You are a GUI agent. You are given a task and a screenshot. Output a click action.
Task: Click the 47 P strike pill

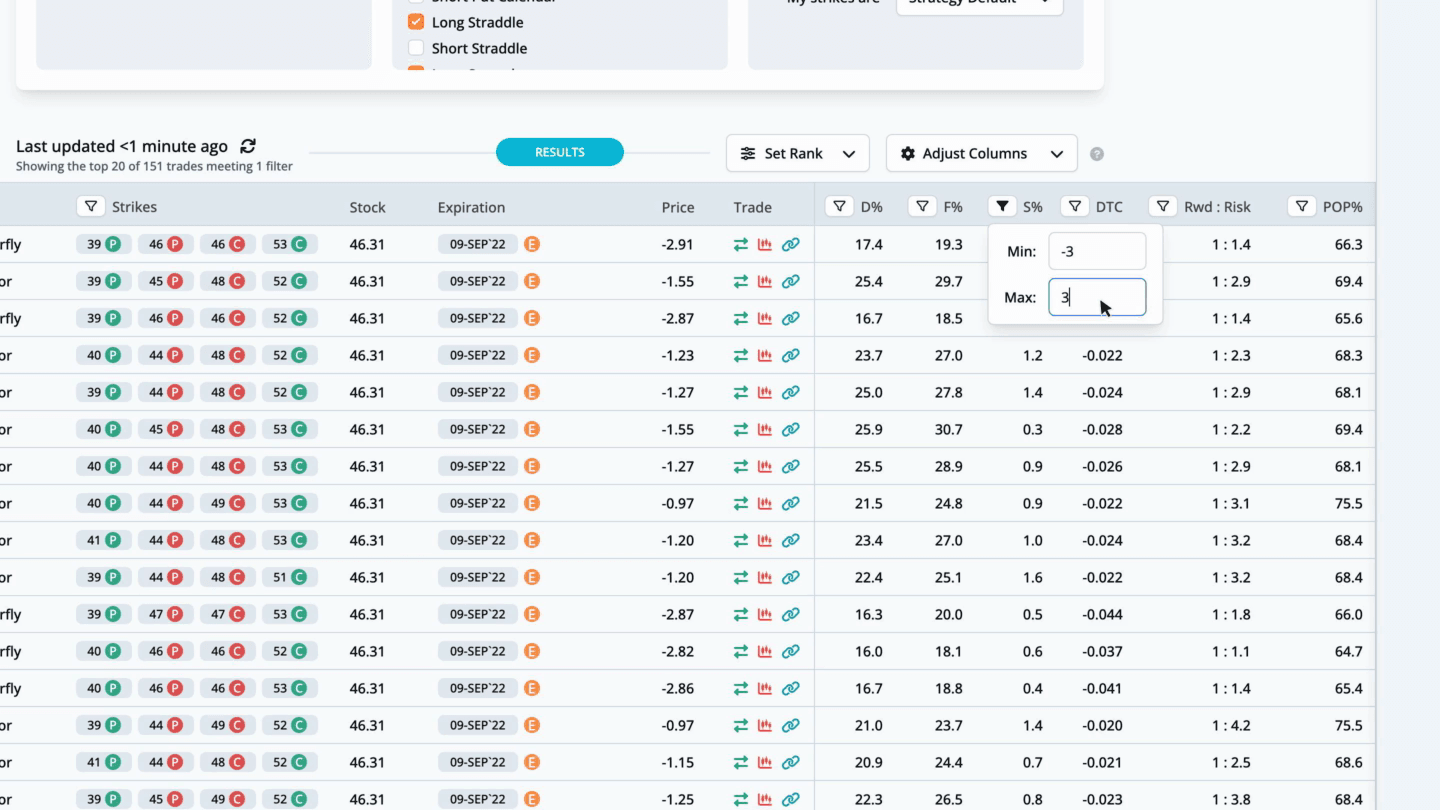pyautogui.click(x=166, y=614)
